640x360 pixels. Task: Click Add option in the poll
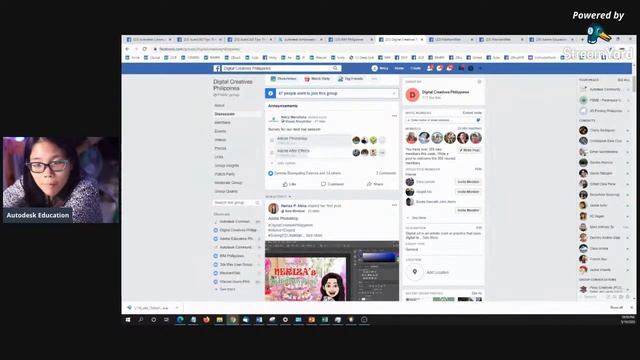pyautogui.click(x=286, y=163)
